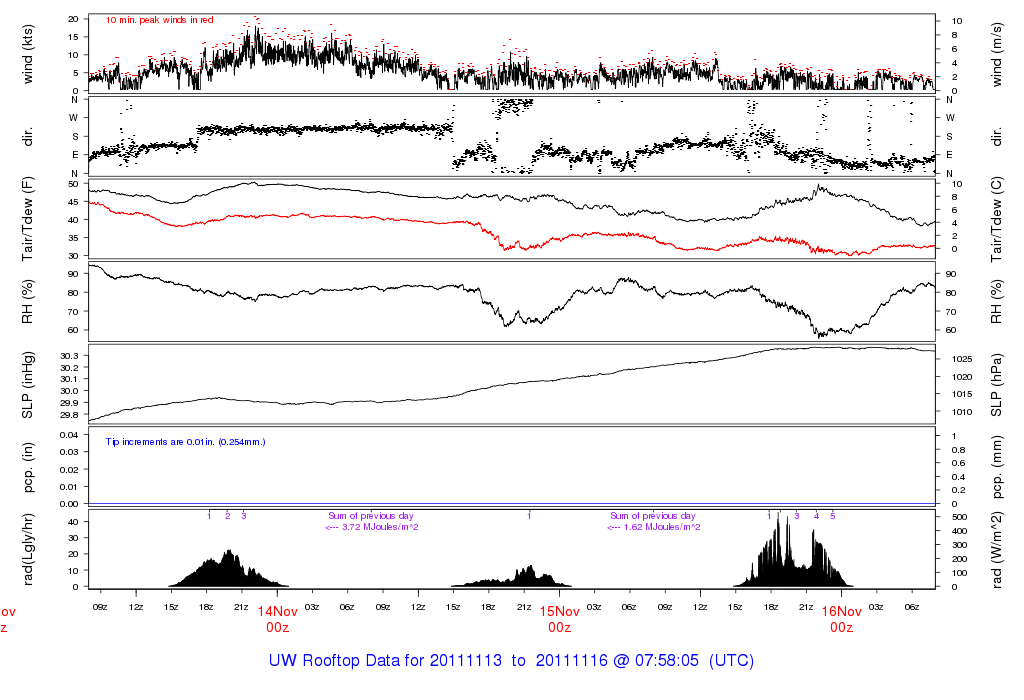
Task: Click the 'Tair/Tdew (F)' axis label
Action: 27,220
